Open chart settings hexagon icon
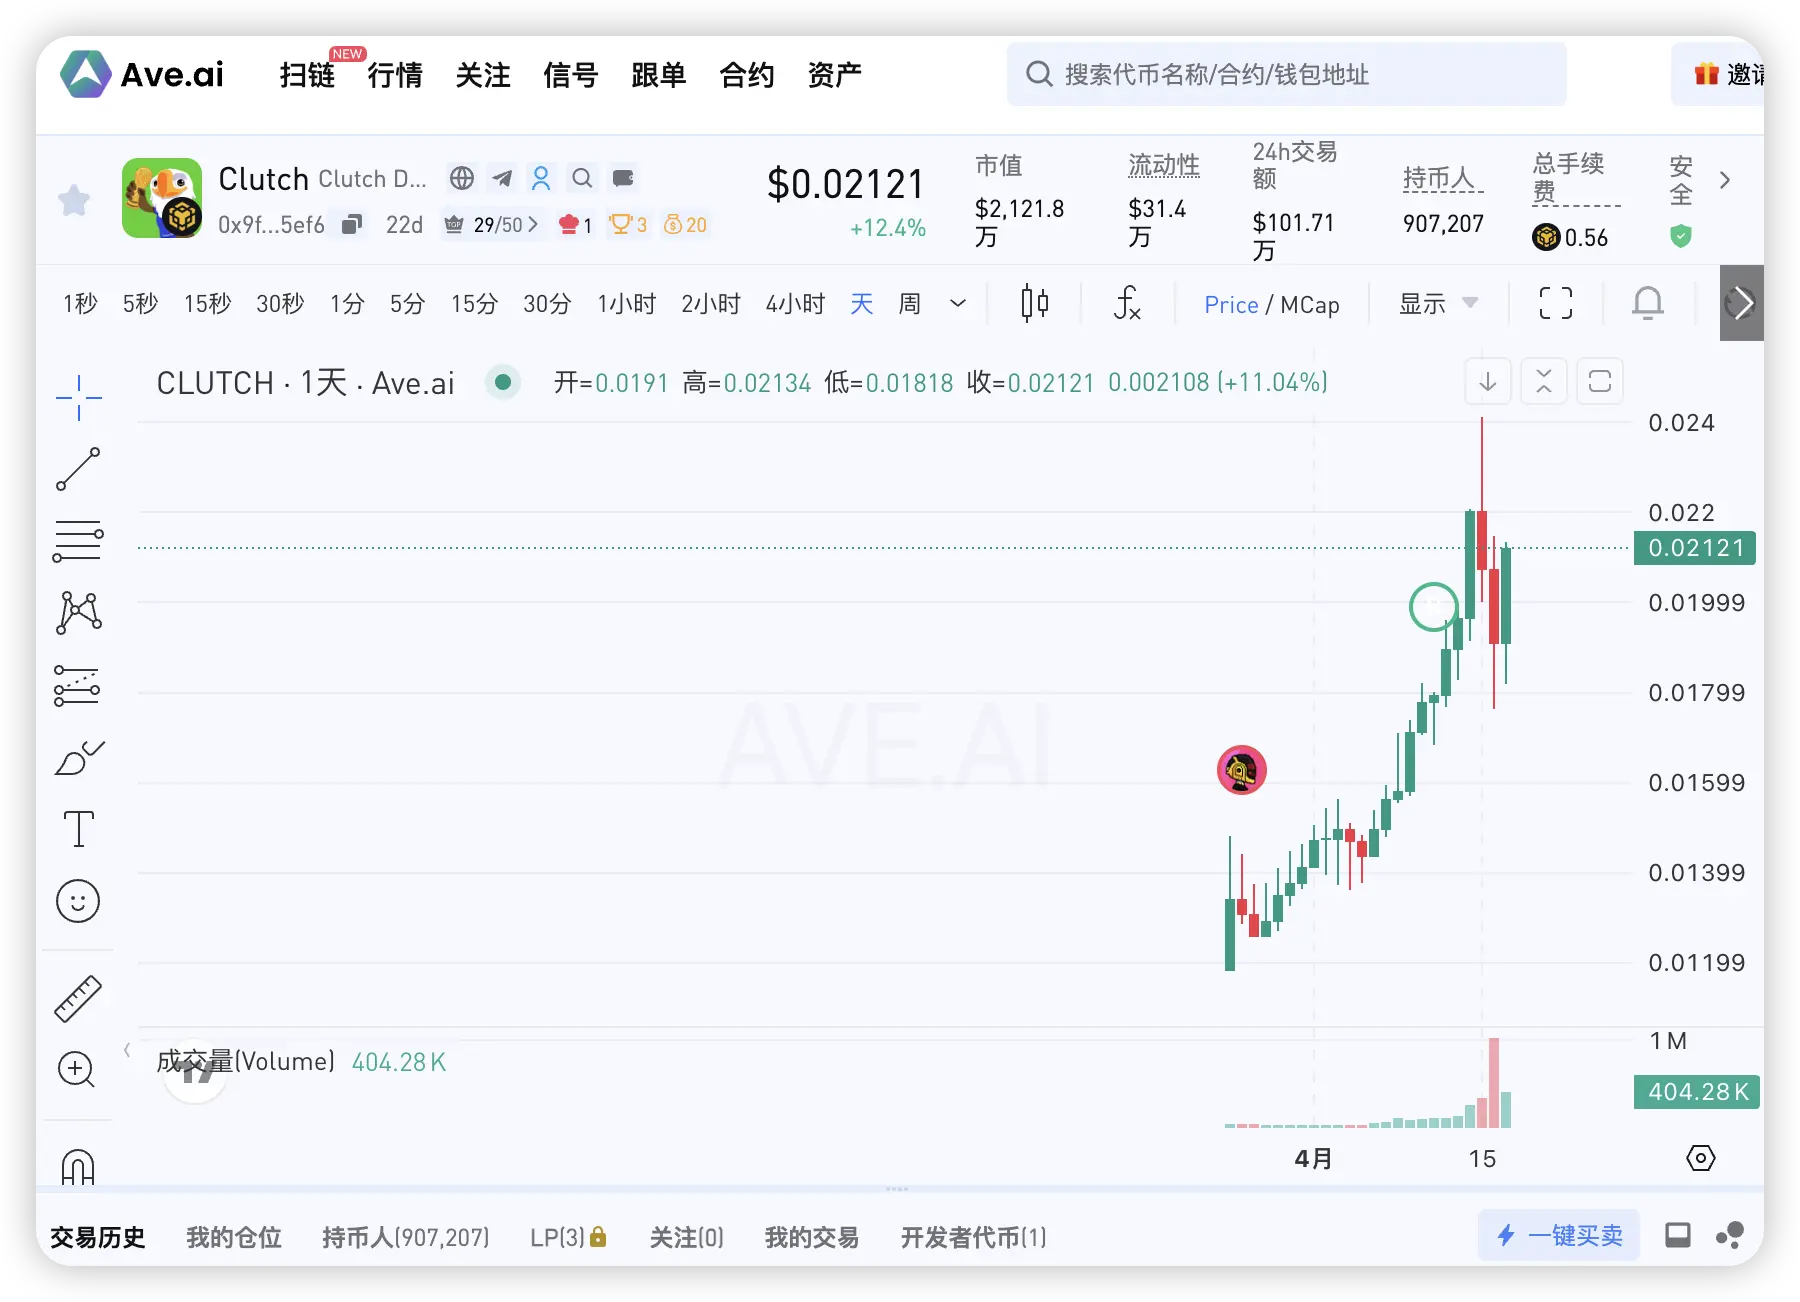The height and width of the screenshot is (1302, 1800). click(x=1700, y=1158)
